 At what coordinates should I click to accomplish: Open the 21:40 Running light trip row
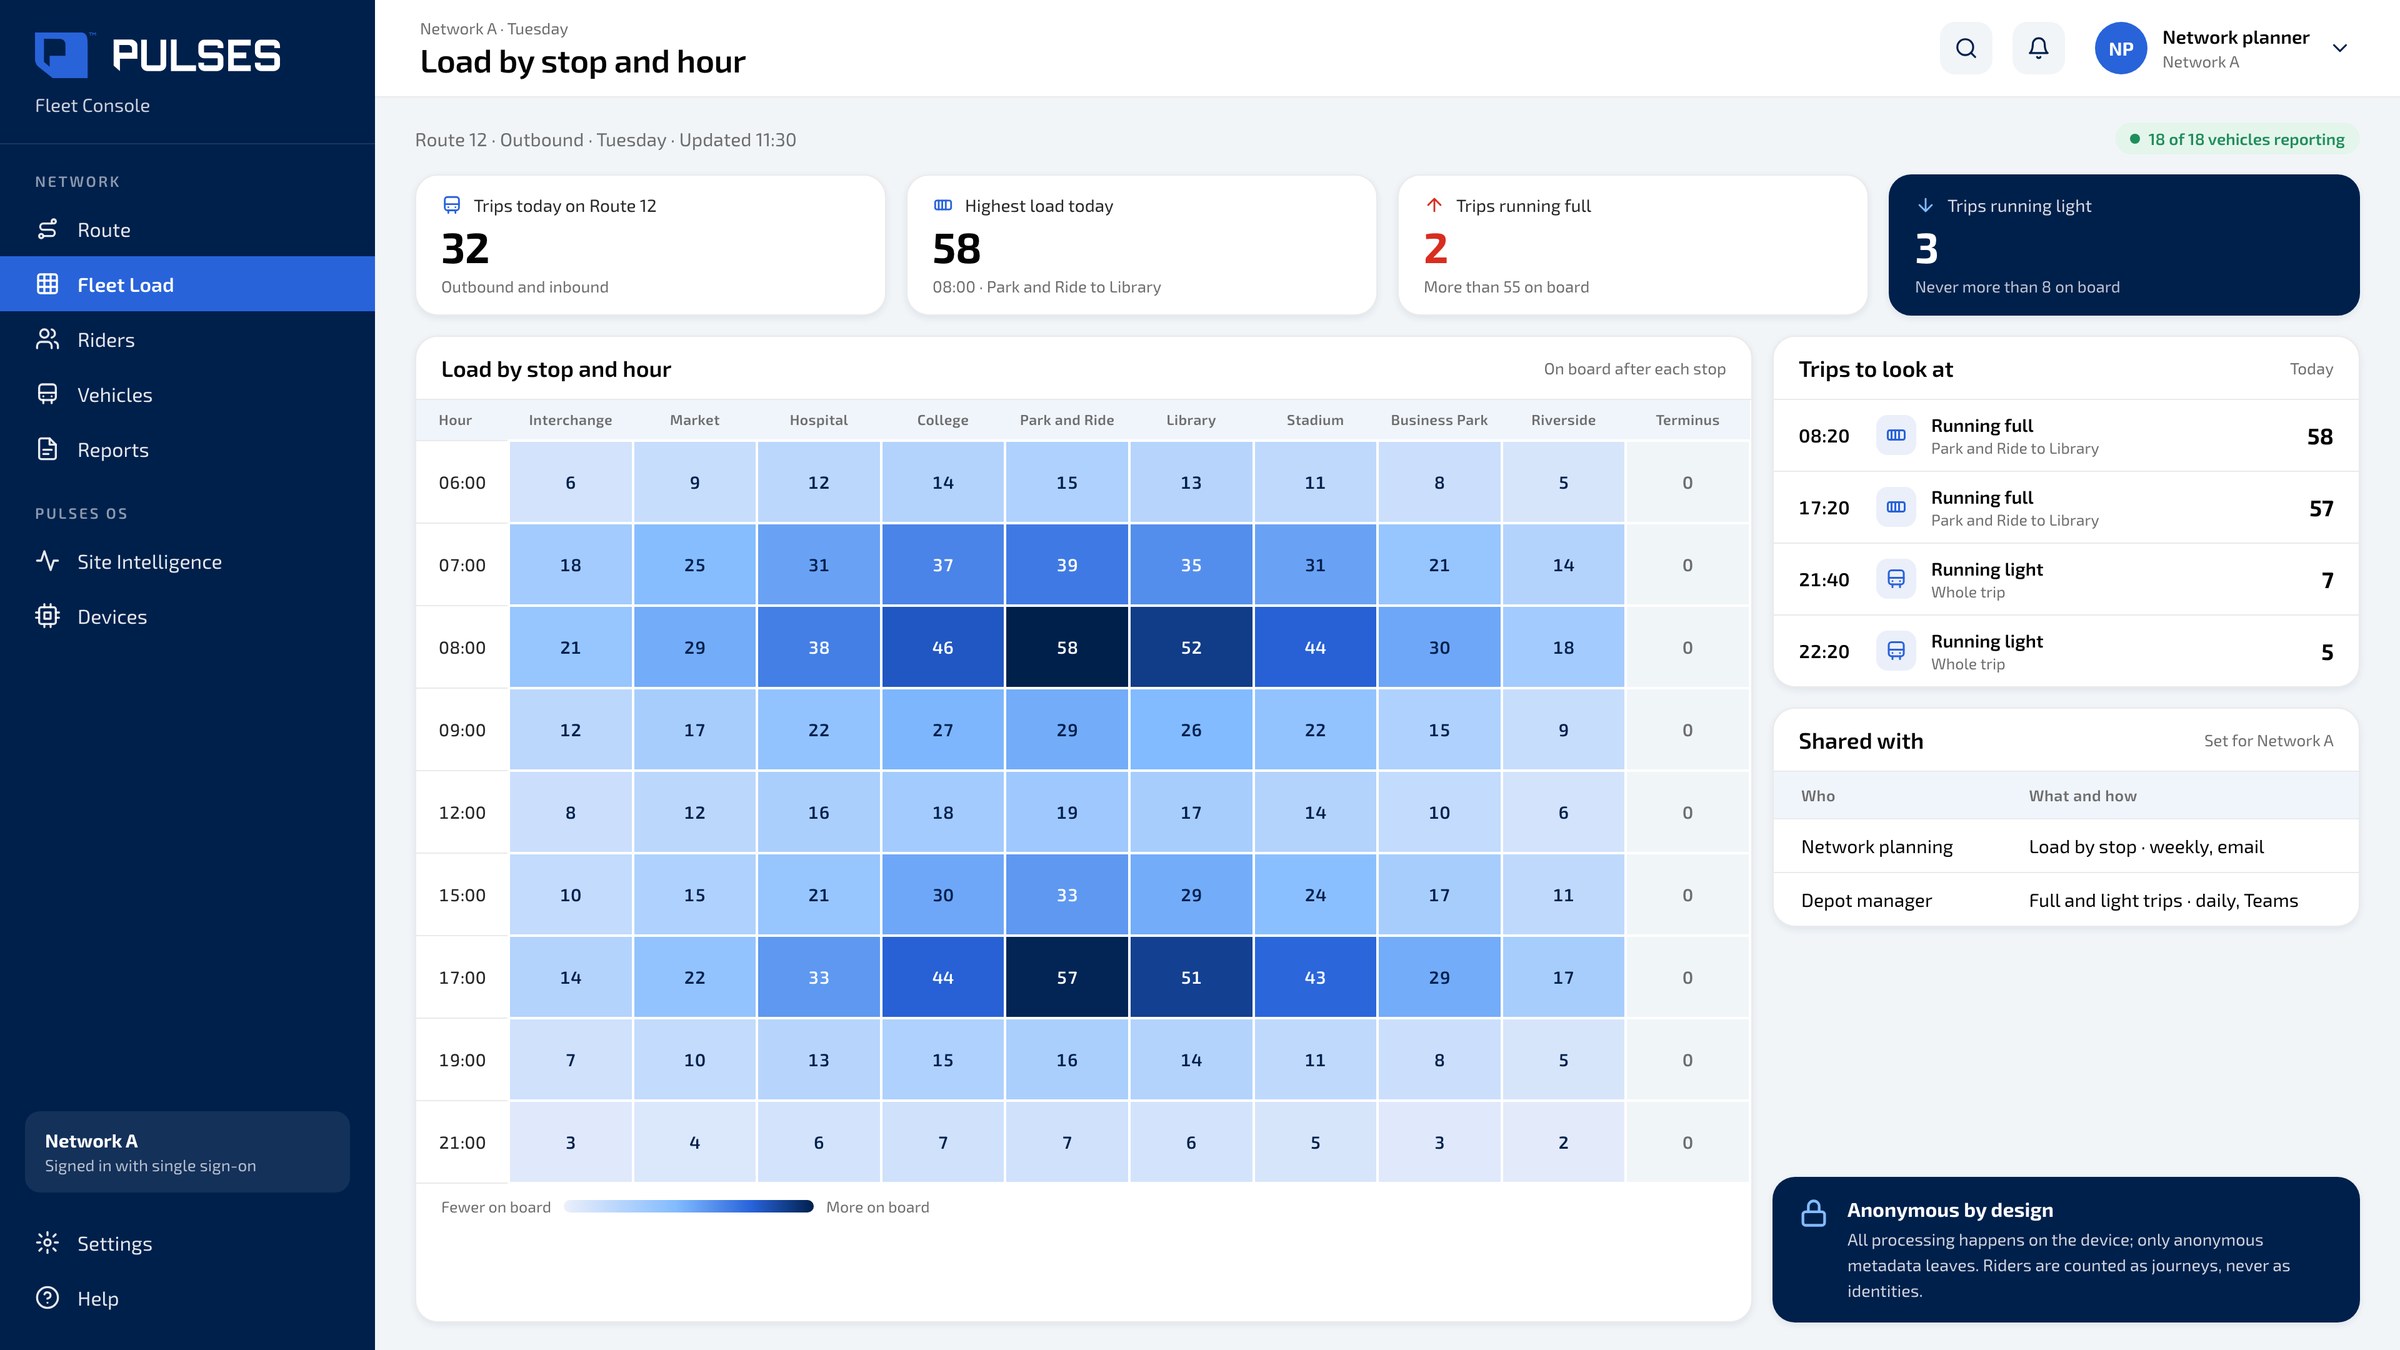pyautogui.click(x=2066, y=580)
